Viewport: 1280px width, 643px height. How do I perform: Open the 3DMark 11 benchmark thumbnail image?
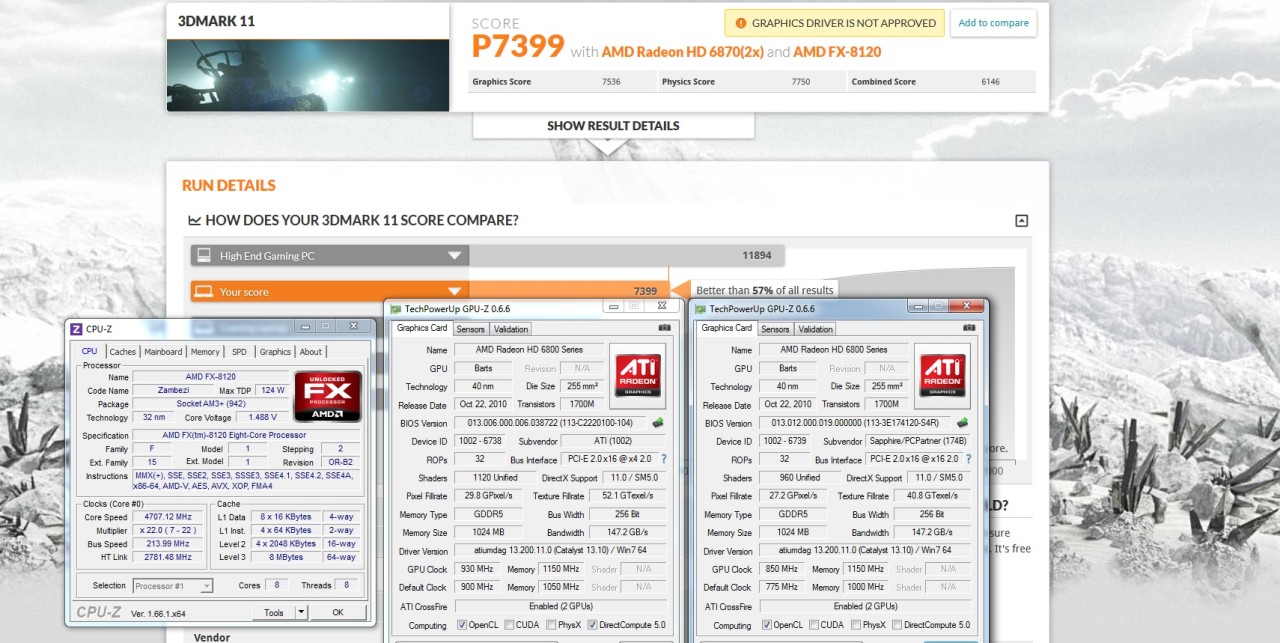coord(309,76)
